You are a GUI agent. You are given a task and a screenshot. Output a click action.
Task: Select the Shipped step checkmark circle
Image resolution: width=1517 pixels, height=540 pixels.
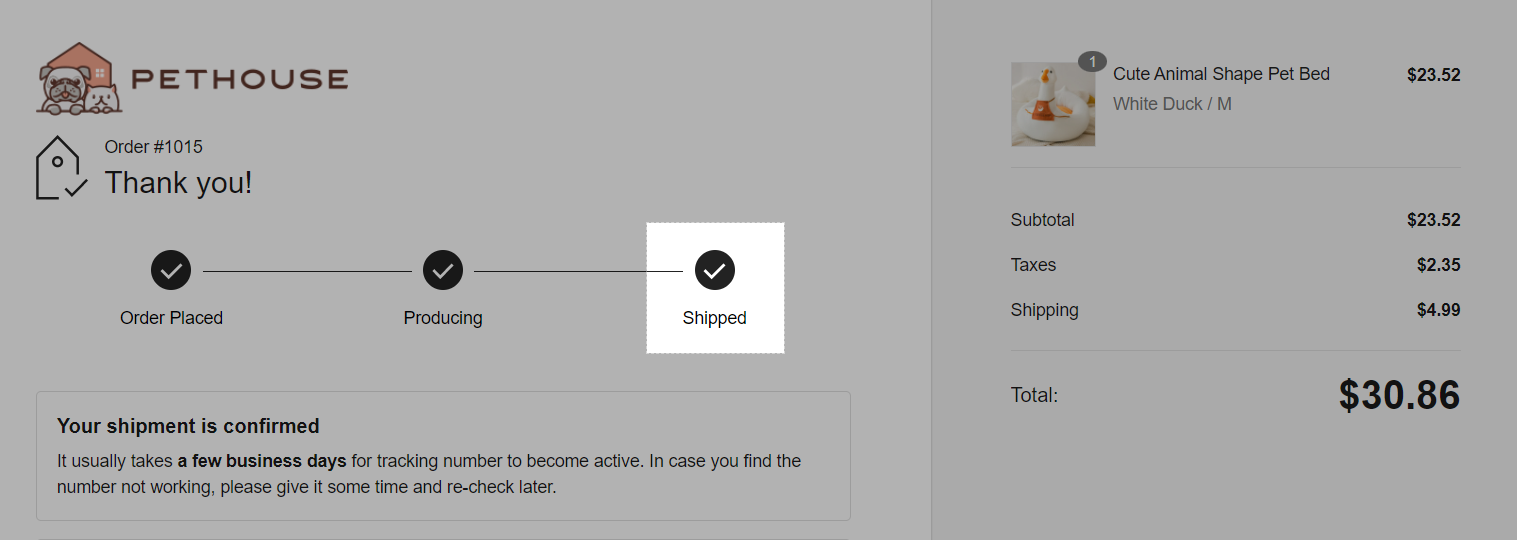[x=715, y=270]
